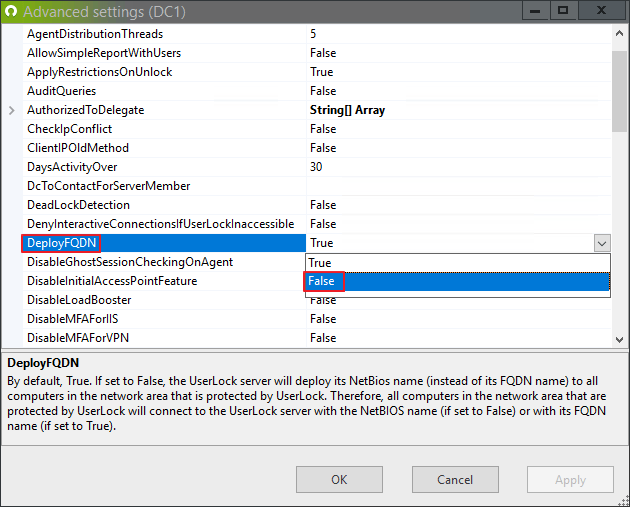This screenshot has width=630, height=507.
Task: Click the String[] Array value cell
Action: [348, 110]
